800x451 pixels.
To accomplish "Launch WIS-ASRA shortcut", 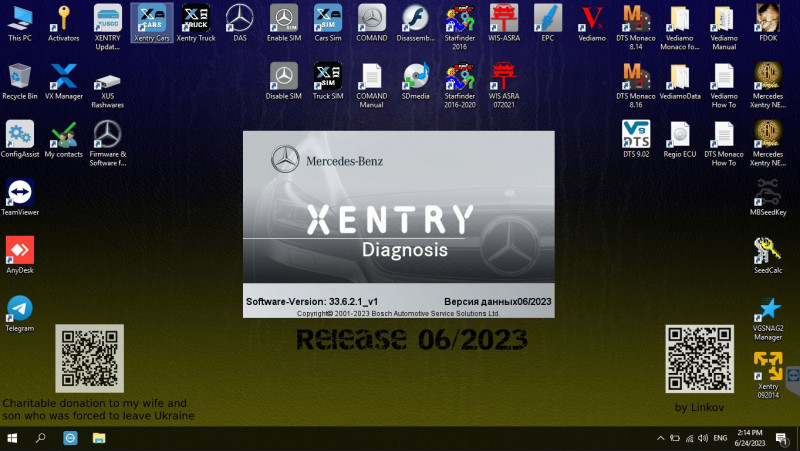I will [x=504, y=23].
